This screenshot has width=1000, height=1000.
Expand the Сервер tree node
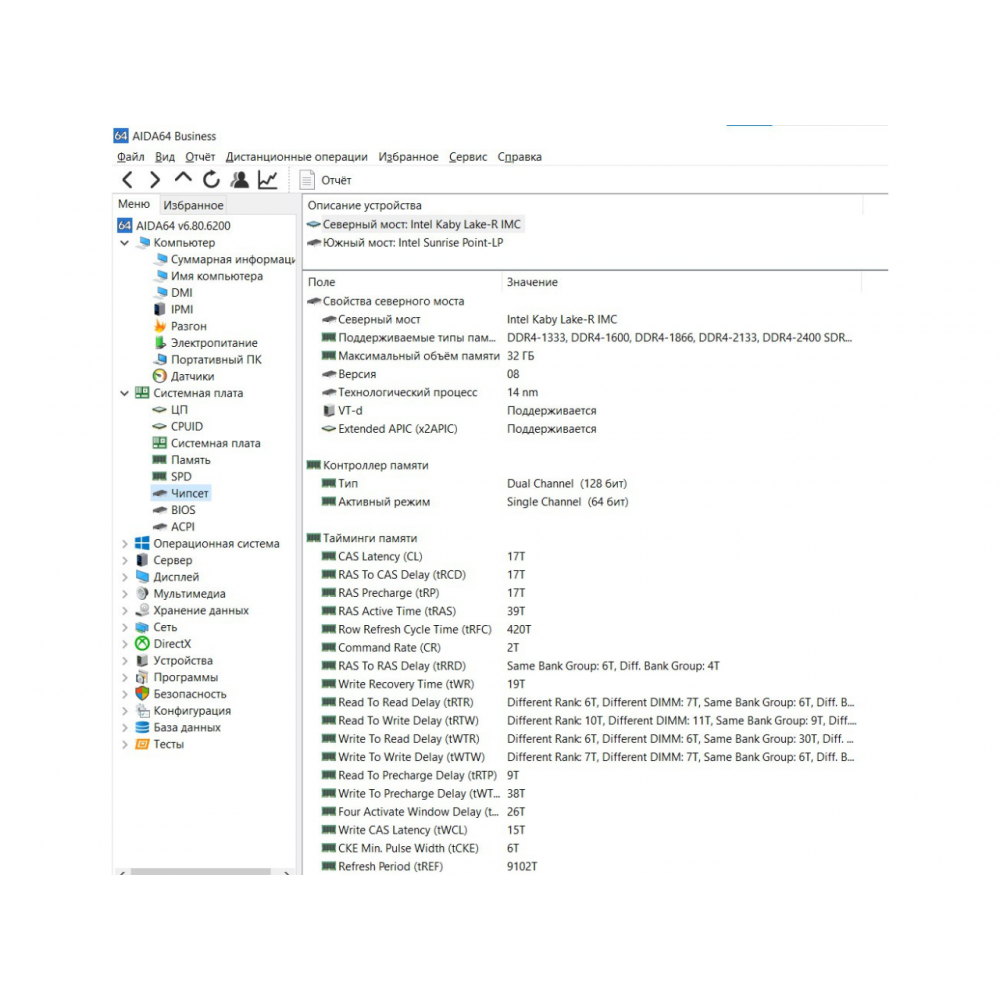point(124,561)
